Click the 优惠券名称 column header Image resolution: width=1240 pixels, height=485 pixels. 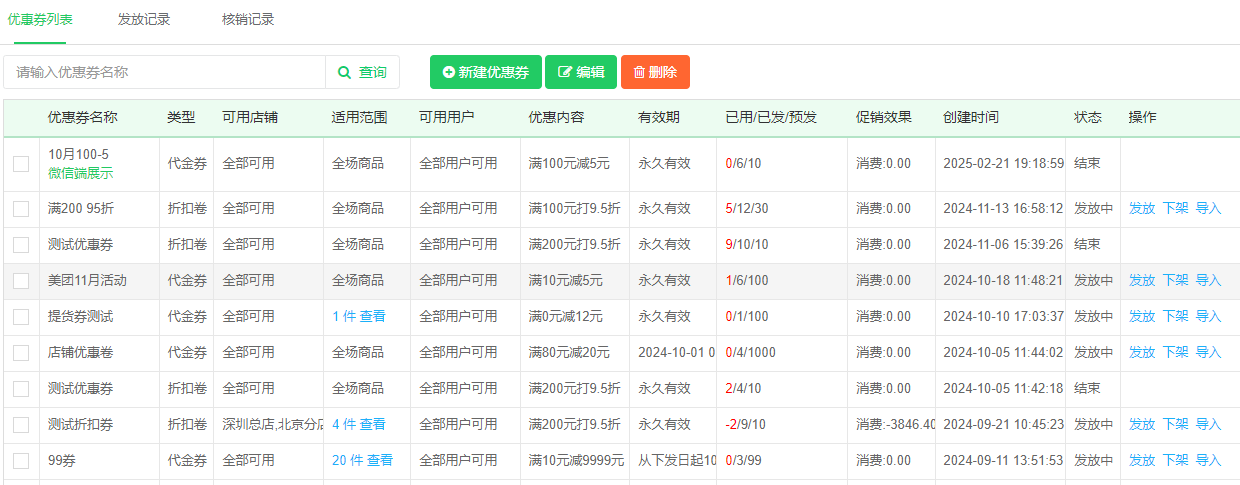coord(83,118)
